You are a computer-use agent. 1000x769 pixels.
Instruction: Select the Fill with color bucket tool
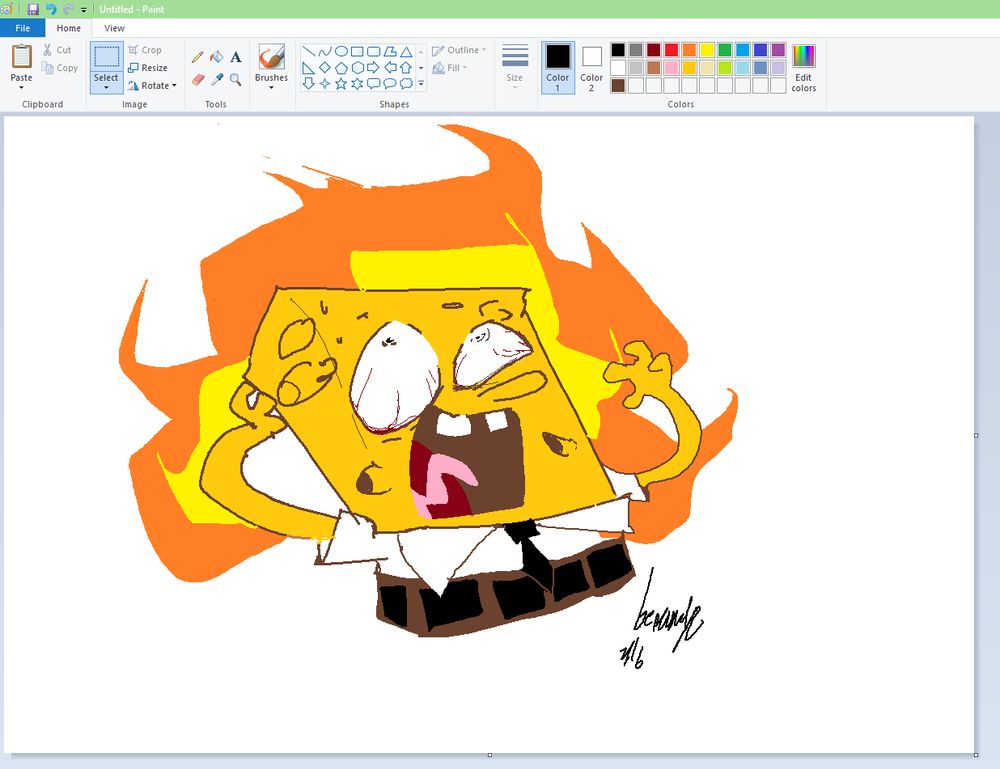click(x=217, y=57)
